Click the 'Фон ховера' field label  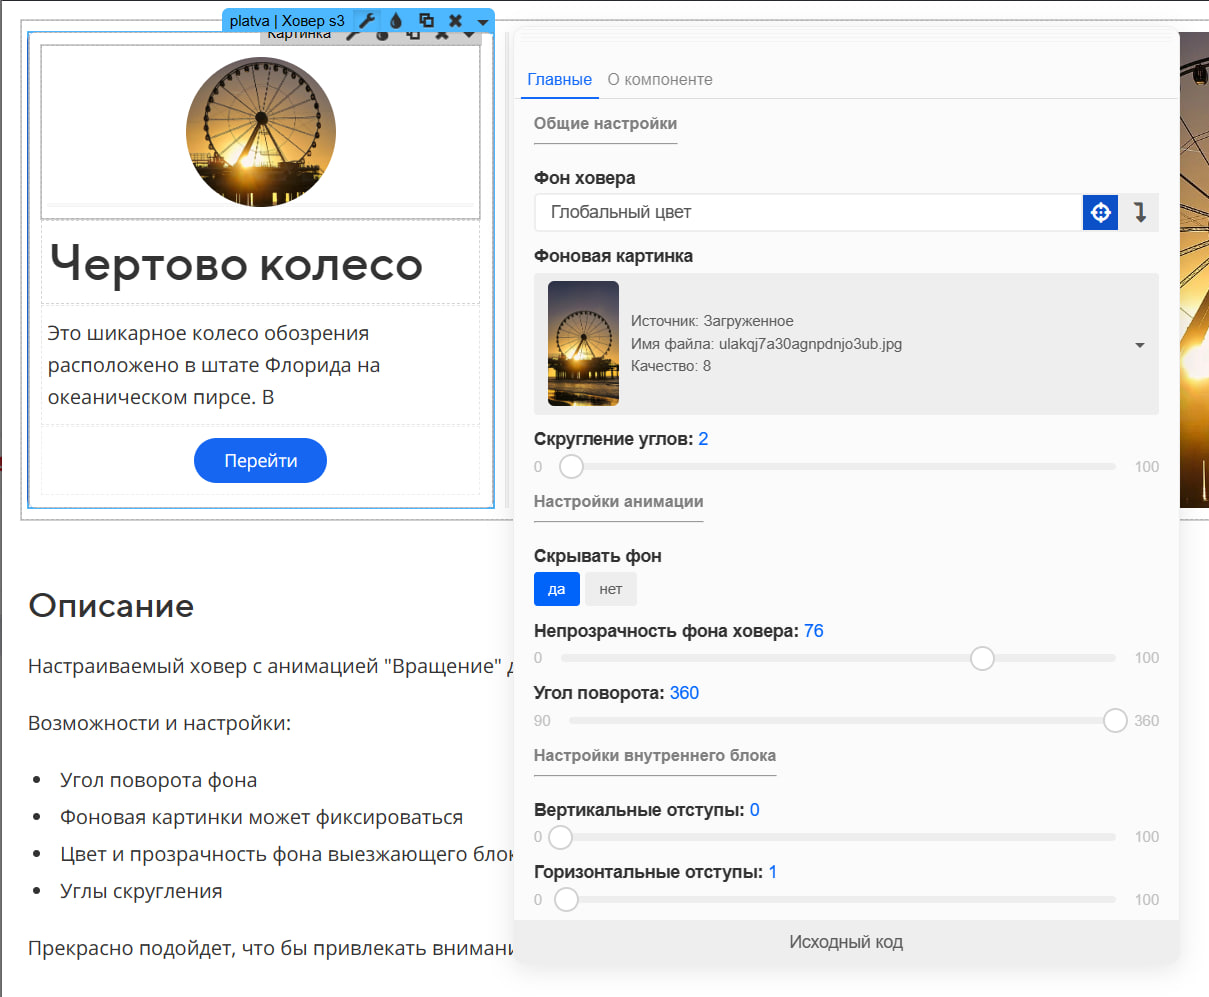pos(584,178)
